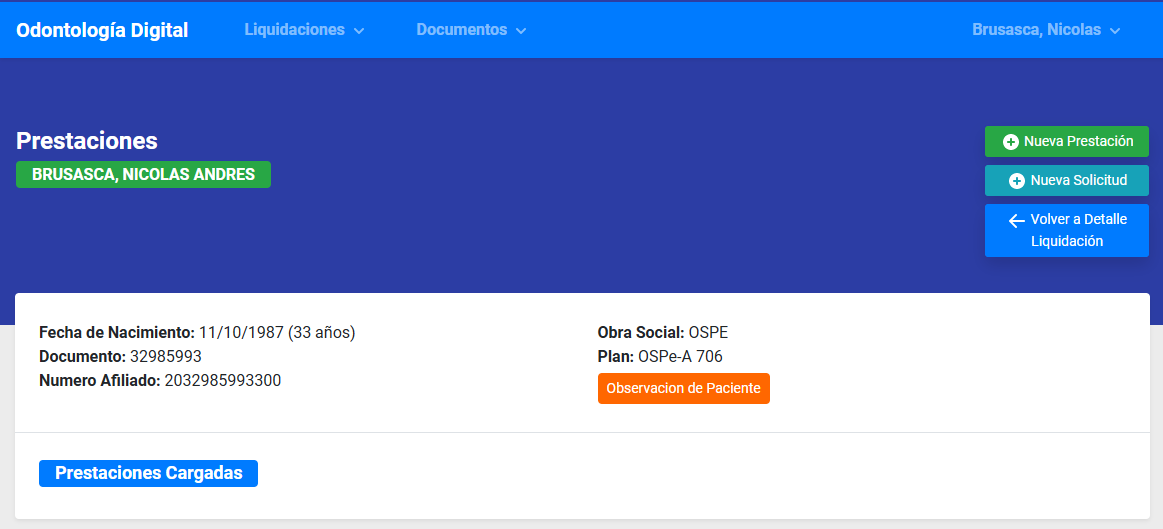Viewport: 1163px width, 529px height.
Task: Click the Numero Afiliado value 2032985993300
Action: [x=222, y=380]
